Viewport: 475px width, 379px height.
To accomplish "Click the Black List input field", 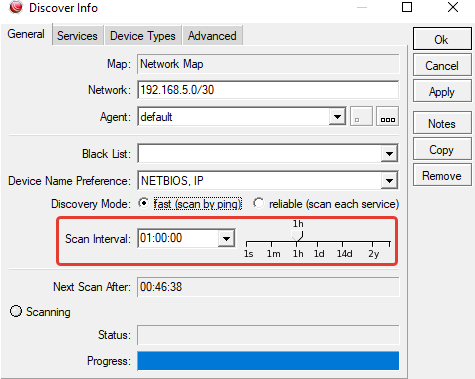I will pos(259,154).
